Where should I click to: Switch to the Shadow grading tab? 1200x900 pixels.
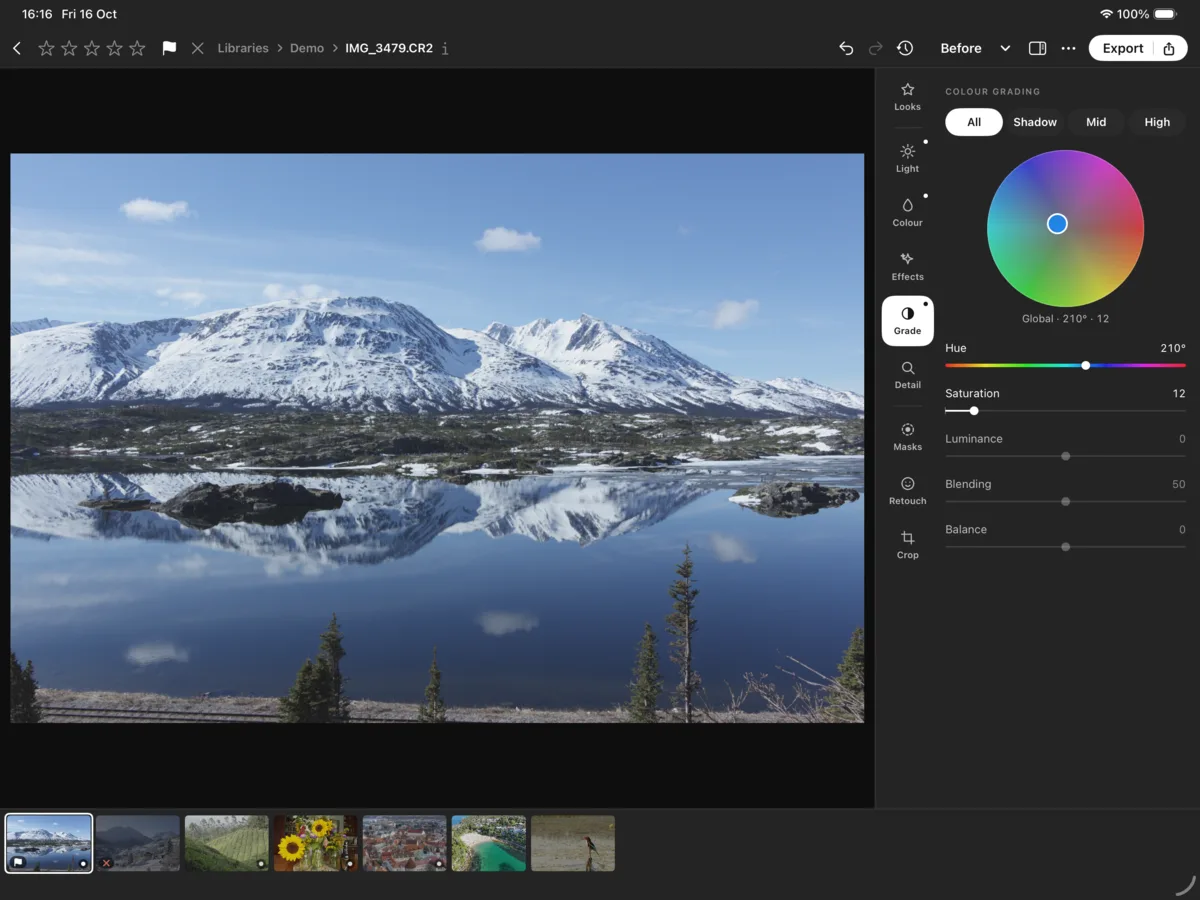coord(1035,122)
